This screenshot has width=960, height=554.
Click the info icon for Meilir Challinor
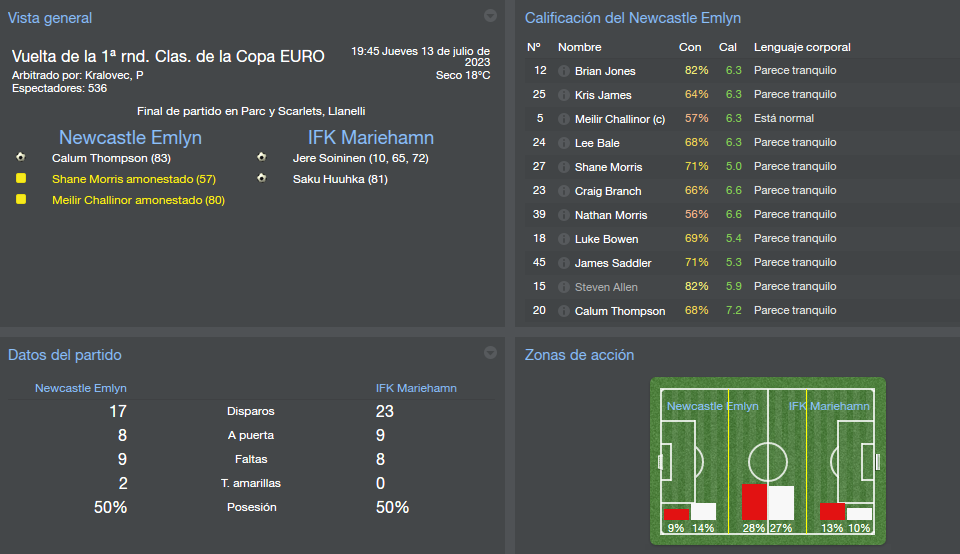coord(564,119)
